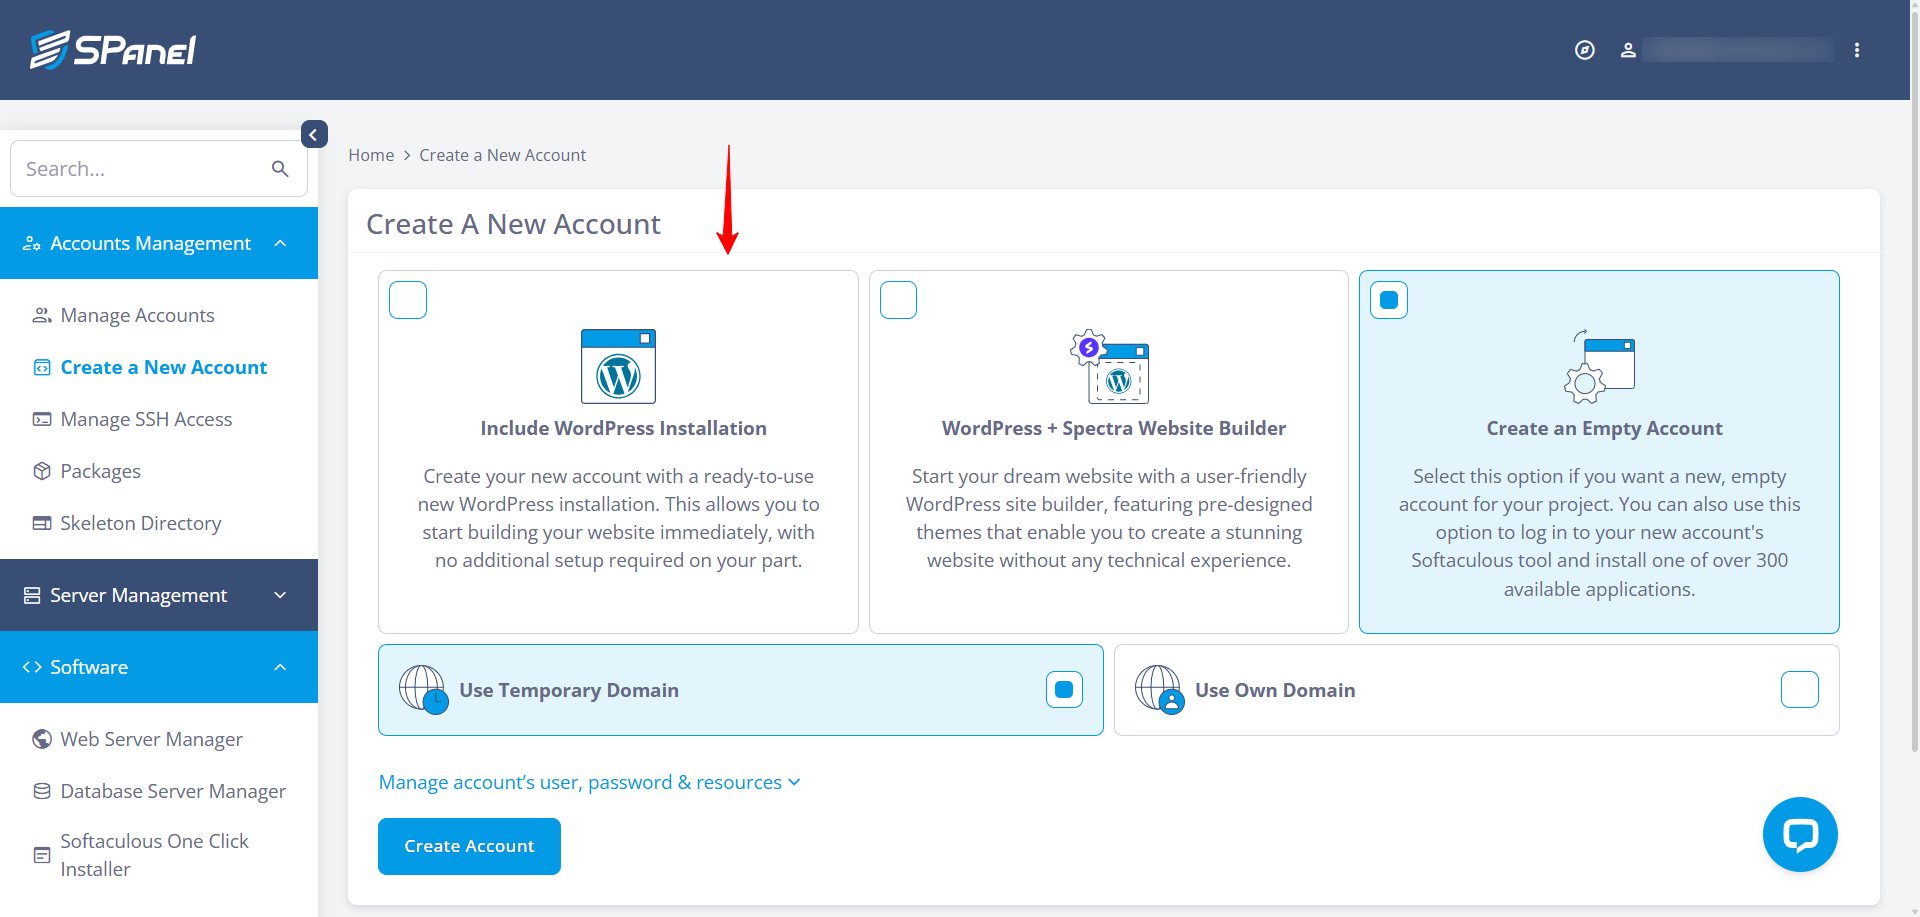Viewport: 1920px width, 917px height.
Task: Click the Software code brackets icon
Action: 32,667
